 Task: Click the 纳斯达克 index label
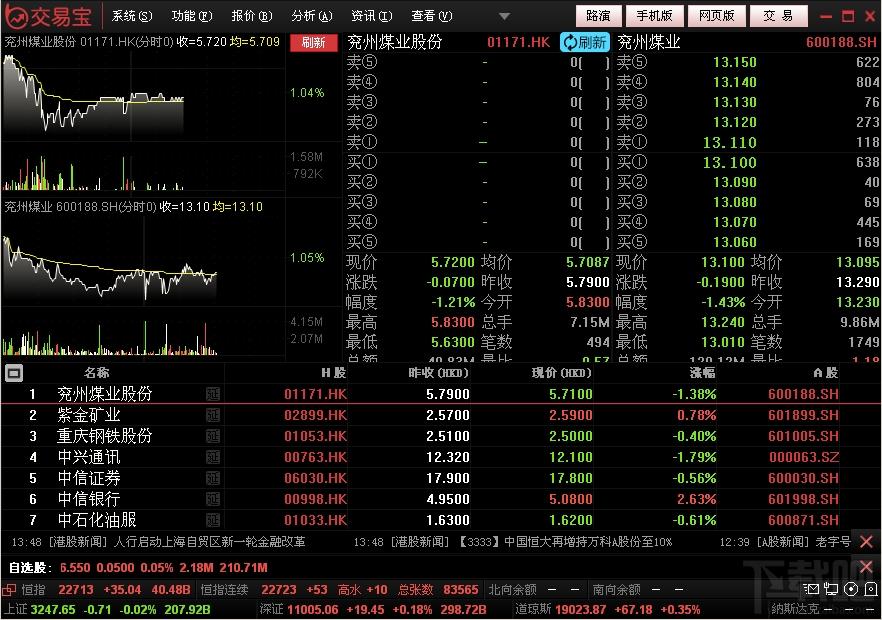pos(795,610)
